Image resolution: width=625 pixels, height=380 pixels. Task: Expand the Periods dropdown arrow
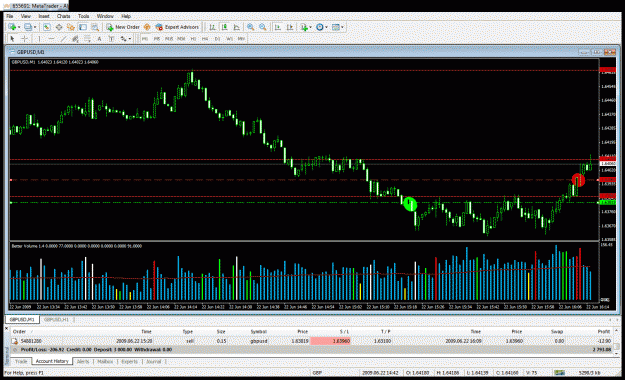(x=326, y=27)
